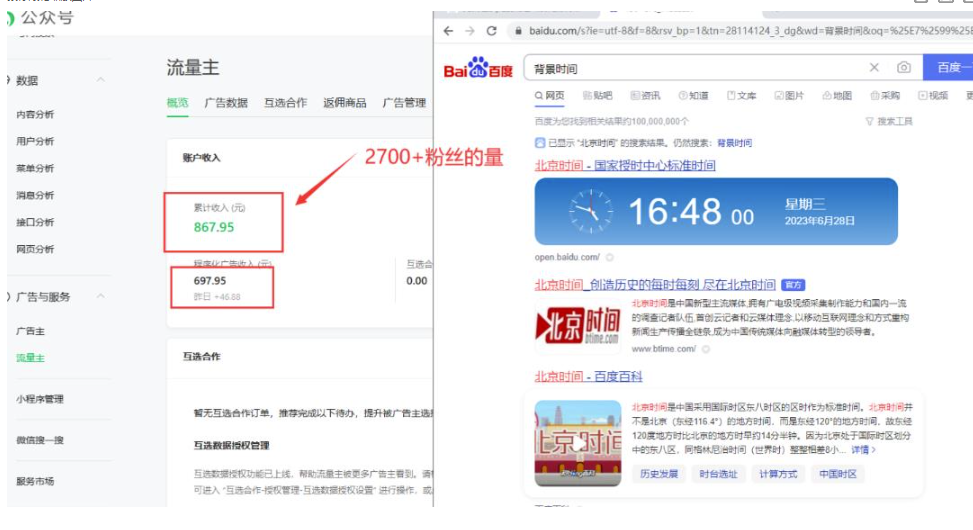
Task: Select the 贴吧 search tab
Action: (598, 95)
